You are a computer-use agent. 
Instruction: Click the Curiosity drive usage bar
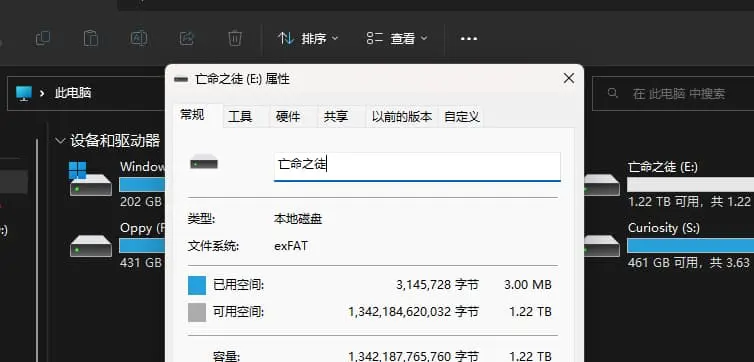click(691, 246)
